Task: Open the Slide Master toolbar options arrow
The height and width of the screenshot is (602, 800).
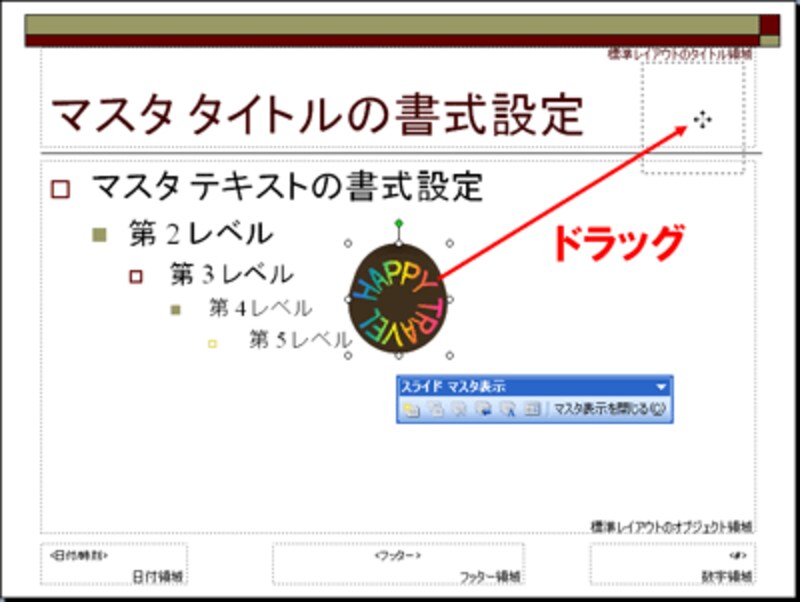Action: (661, 387)
